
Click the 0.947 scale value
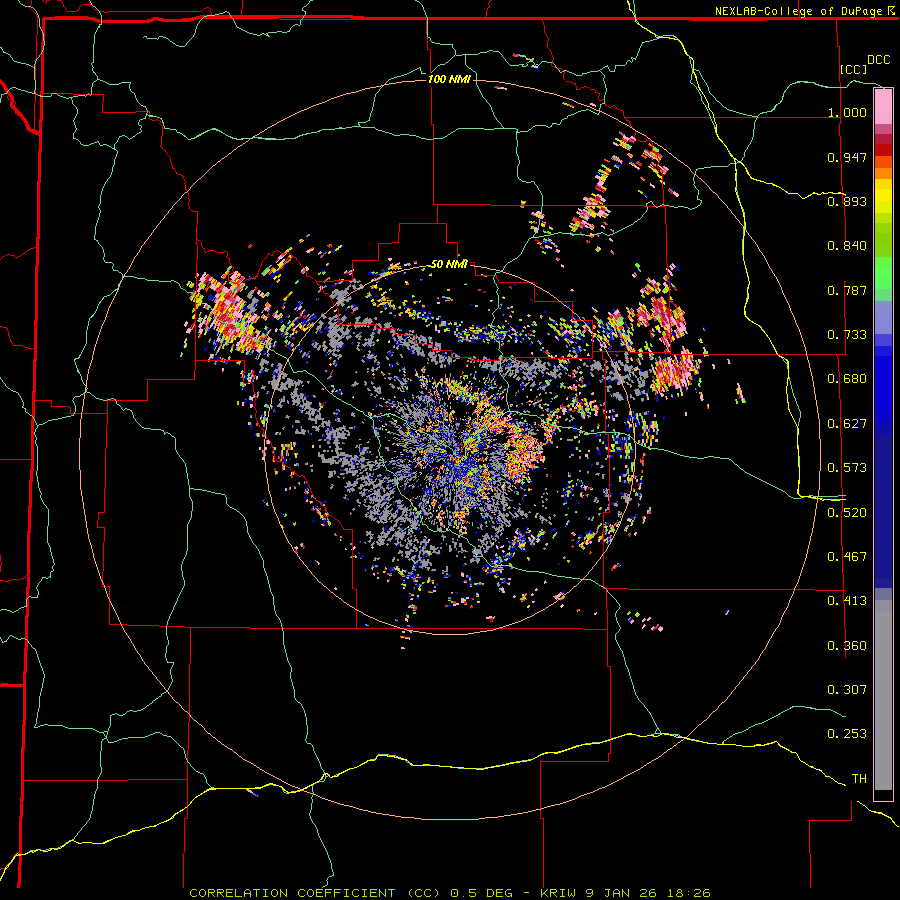tap(847, 157)
